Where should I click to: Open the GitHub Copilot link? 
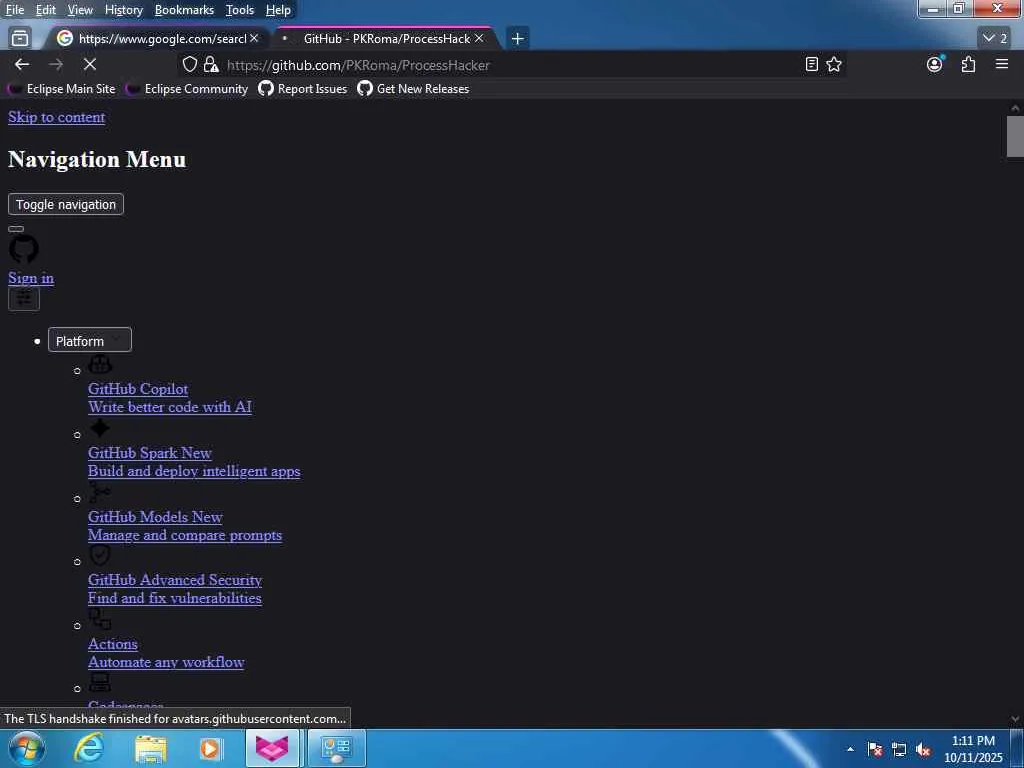138,389
